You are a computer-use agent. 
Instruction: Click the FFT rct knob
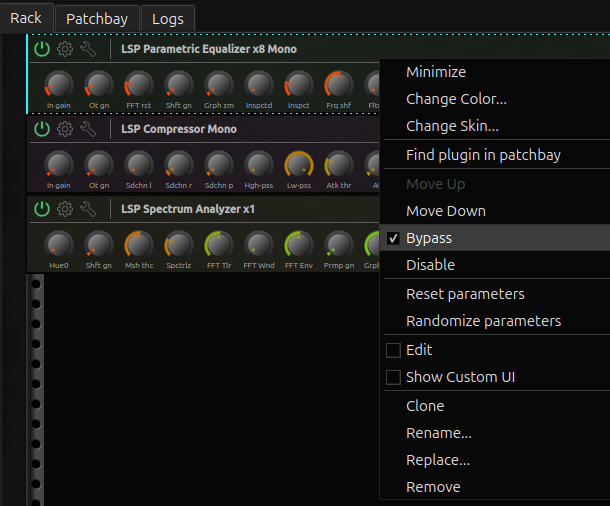point(139,84)
